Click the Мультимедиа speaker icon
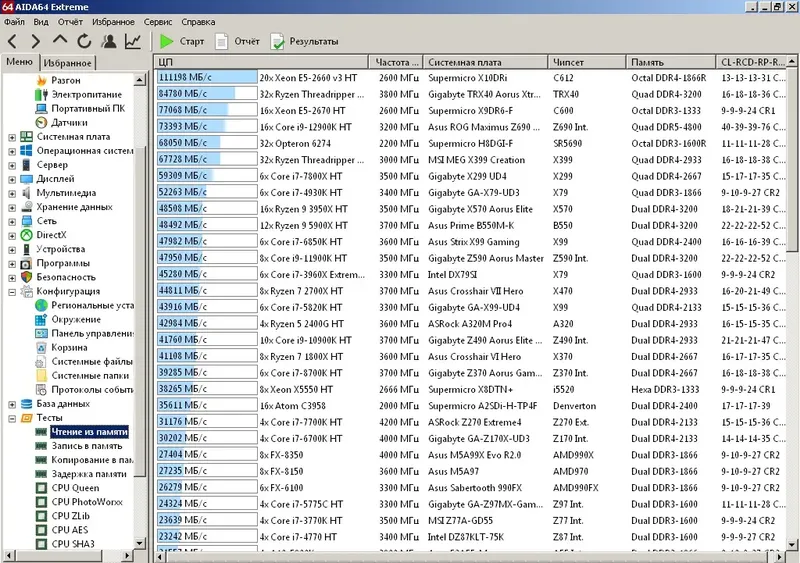800x563 pixels. point(27,192)
